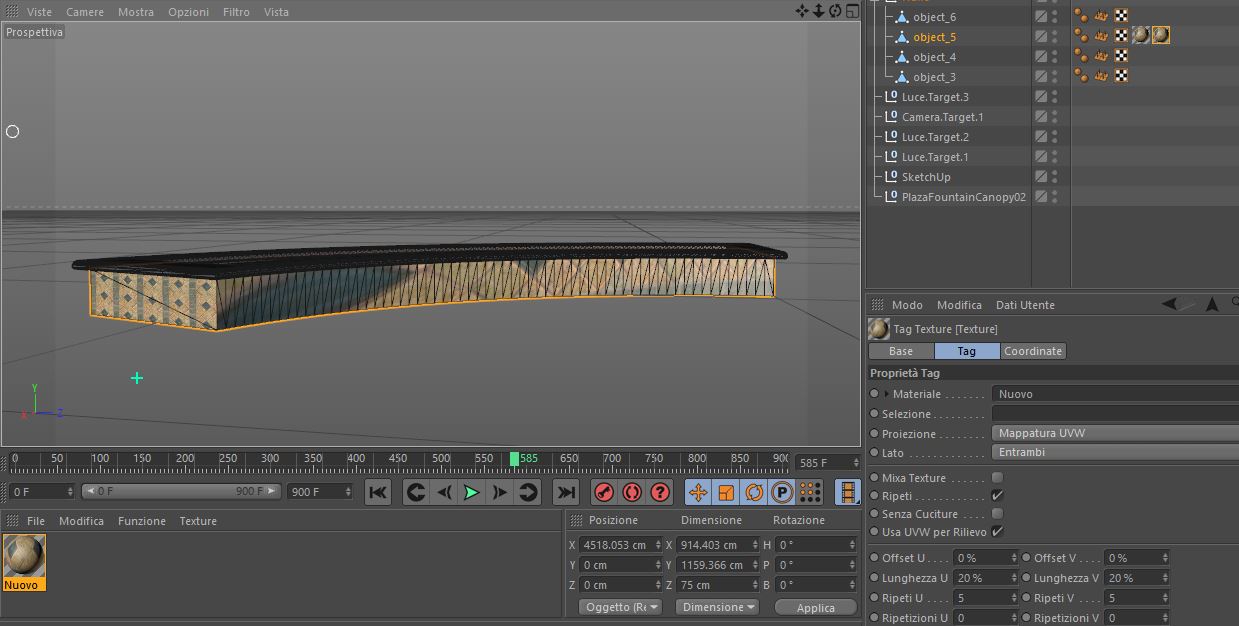This screenshot has height=626, width=1239.
Task: Toggle autokeying red circular icon
Action: (632, 492)
